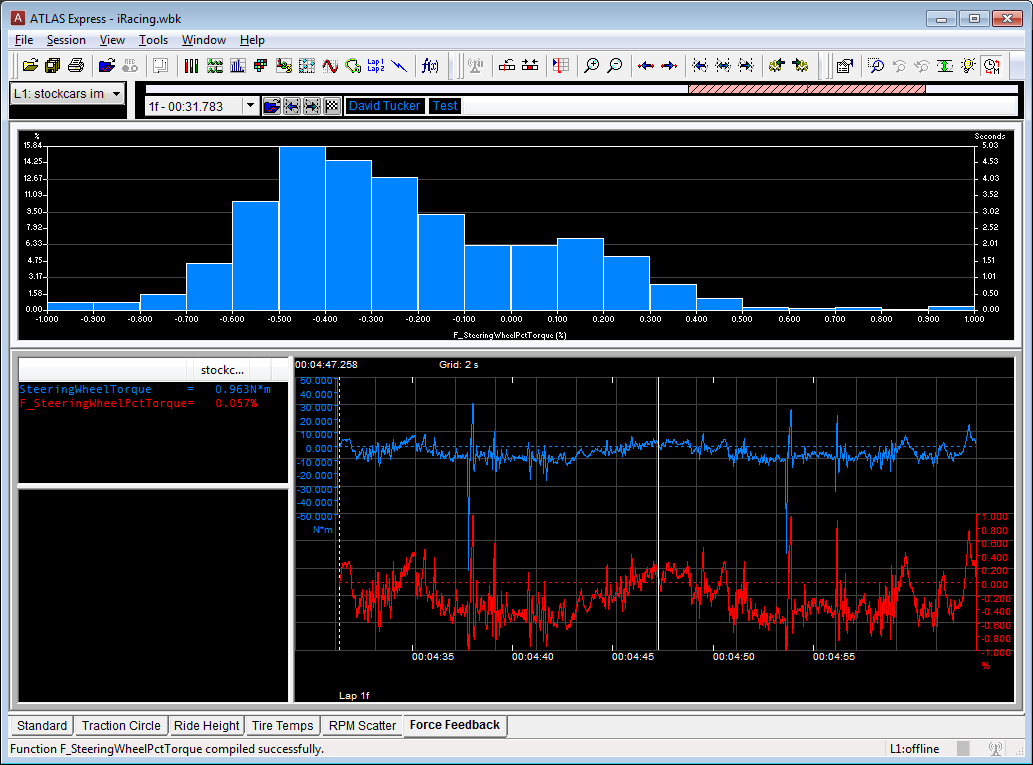This screenshot has height=765, width=1033.
Task: Open the Tools menu
Action: tap(153, 40)
